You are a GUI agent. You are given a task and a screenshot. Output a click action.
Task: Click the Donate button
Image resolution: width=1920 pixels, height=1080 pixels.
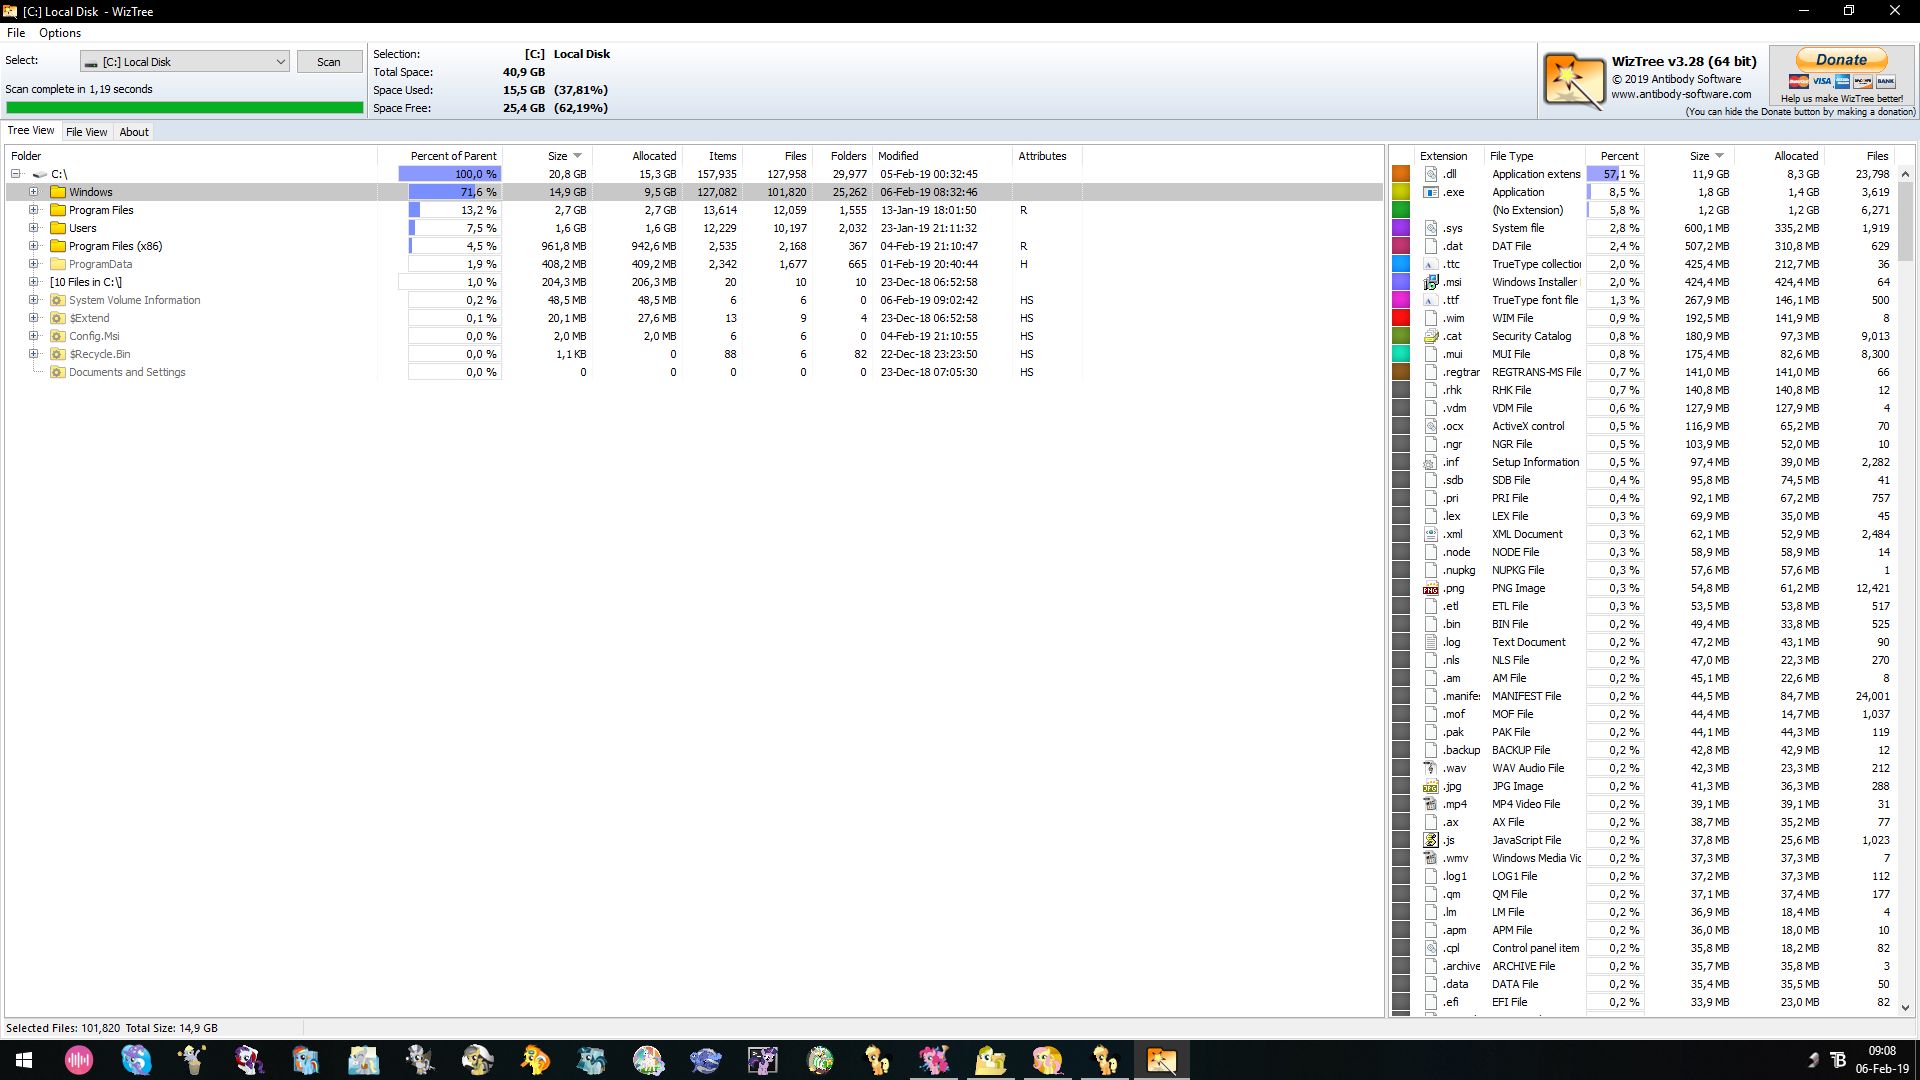click(1841, 60)
